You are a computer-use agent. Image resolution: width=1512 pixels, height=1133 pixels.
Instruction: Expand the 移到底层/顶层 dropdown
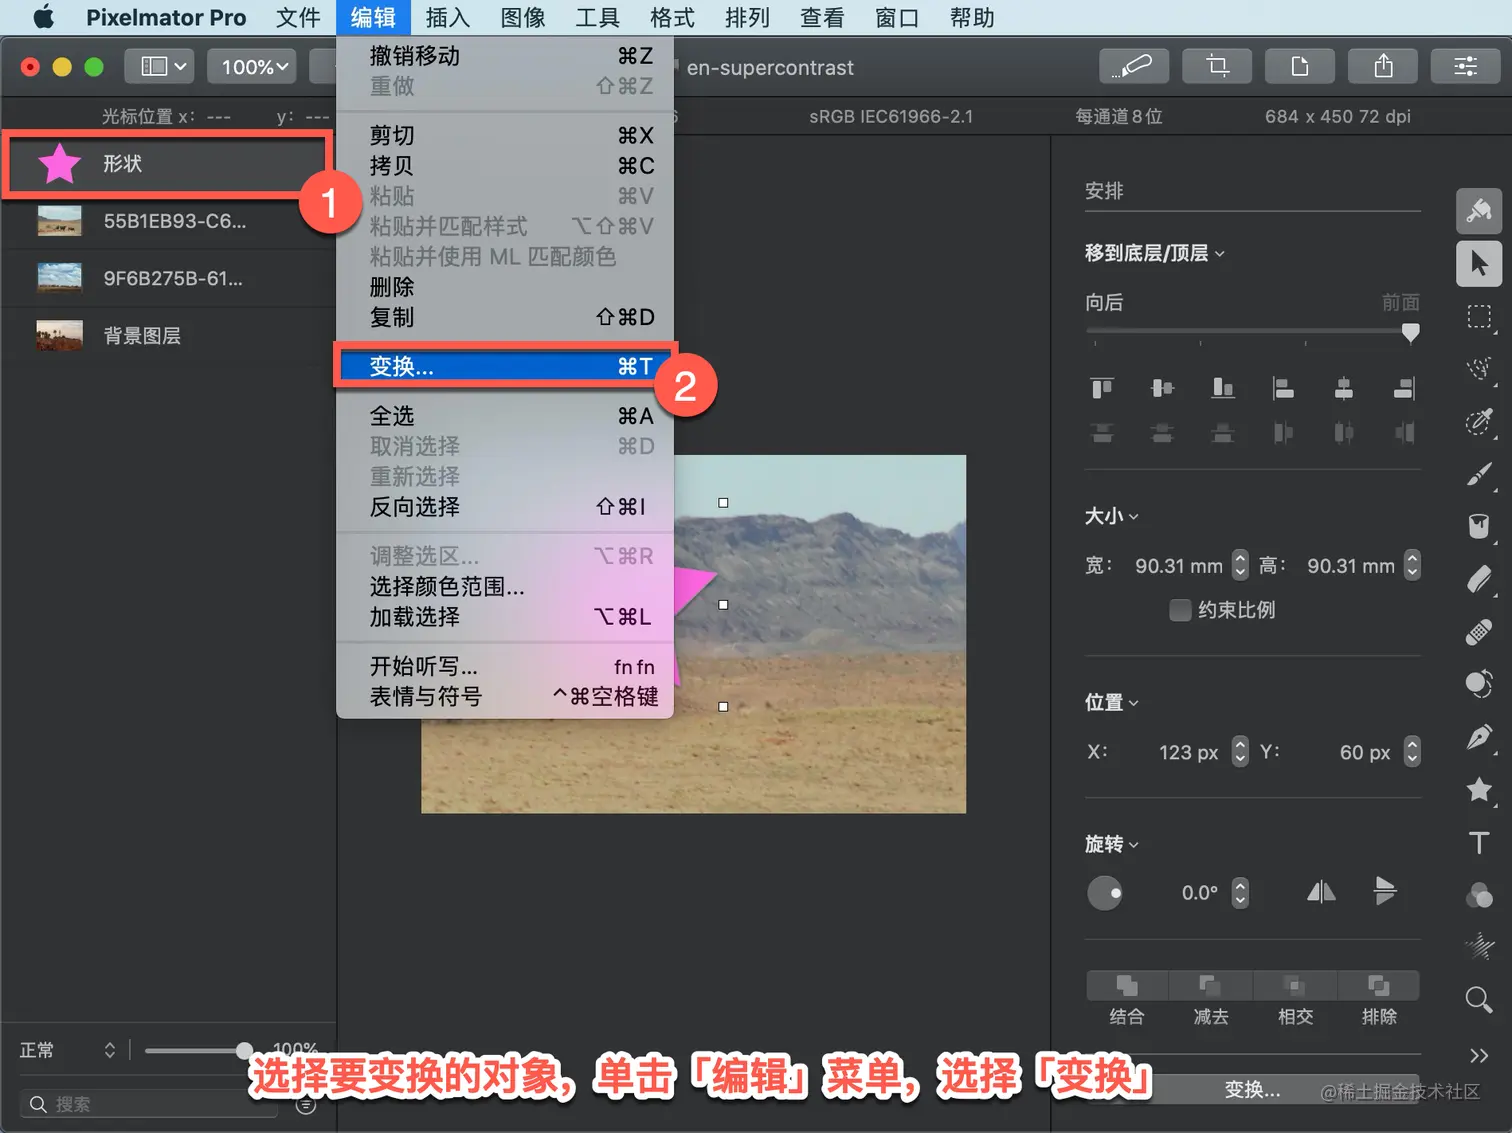[1154, 253]
